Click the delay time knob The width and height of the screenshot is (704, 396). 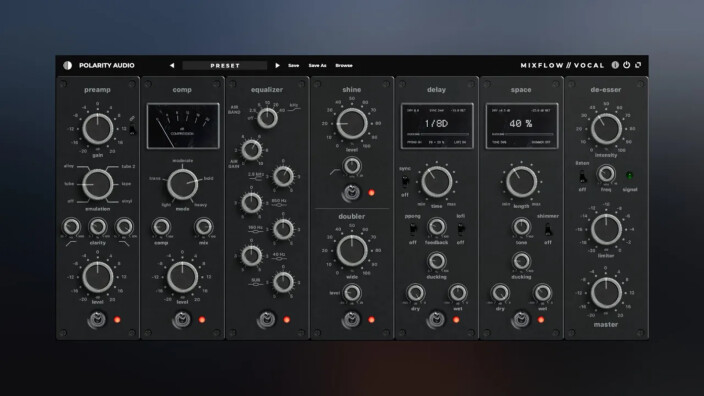[436, 182]
